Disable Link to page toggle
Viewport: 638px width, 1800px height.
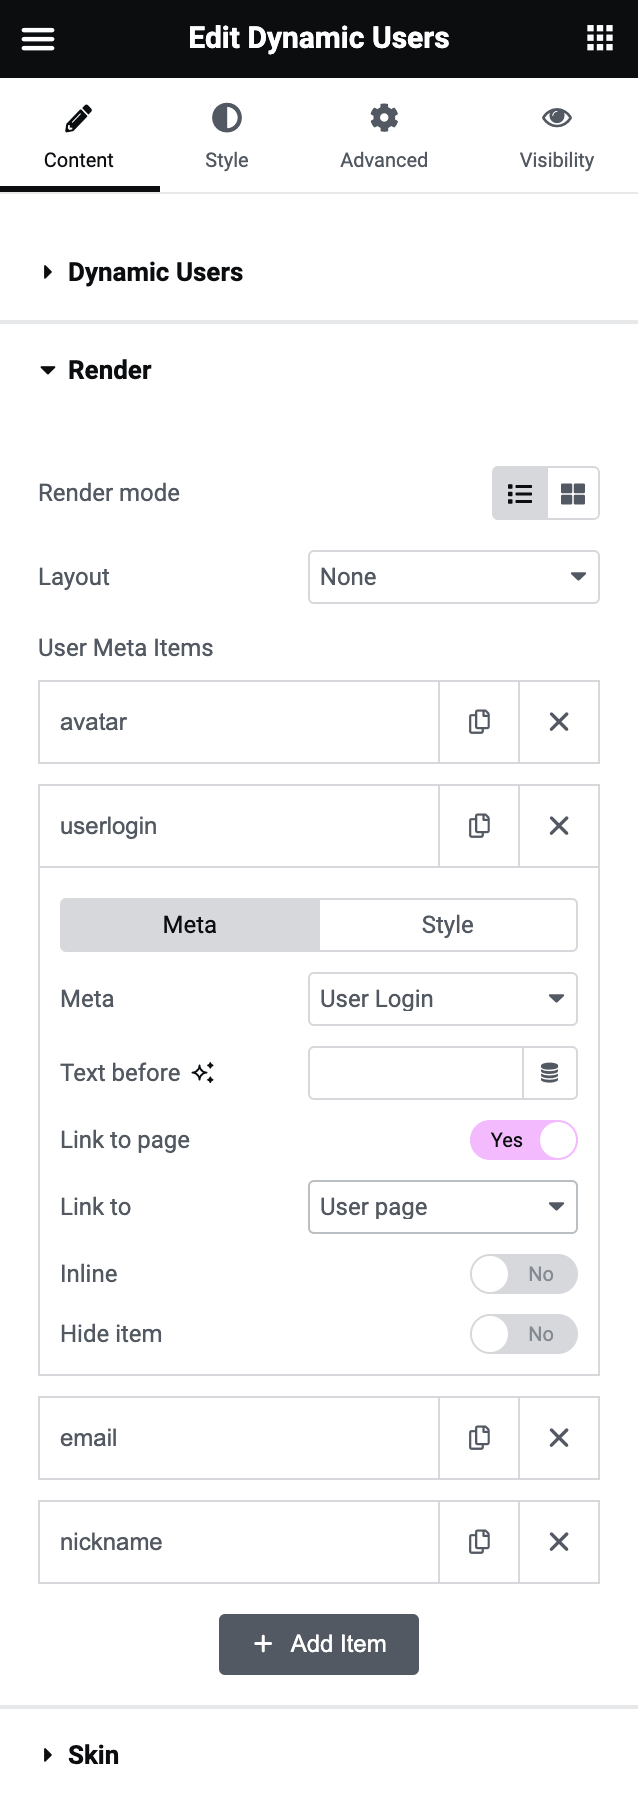(x=523, y=1140)
